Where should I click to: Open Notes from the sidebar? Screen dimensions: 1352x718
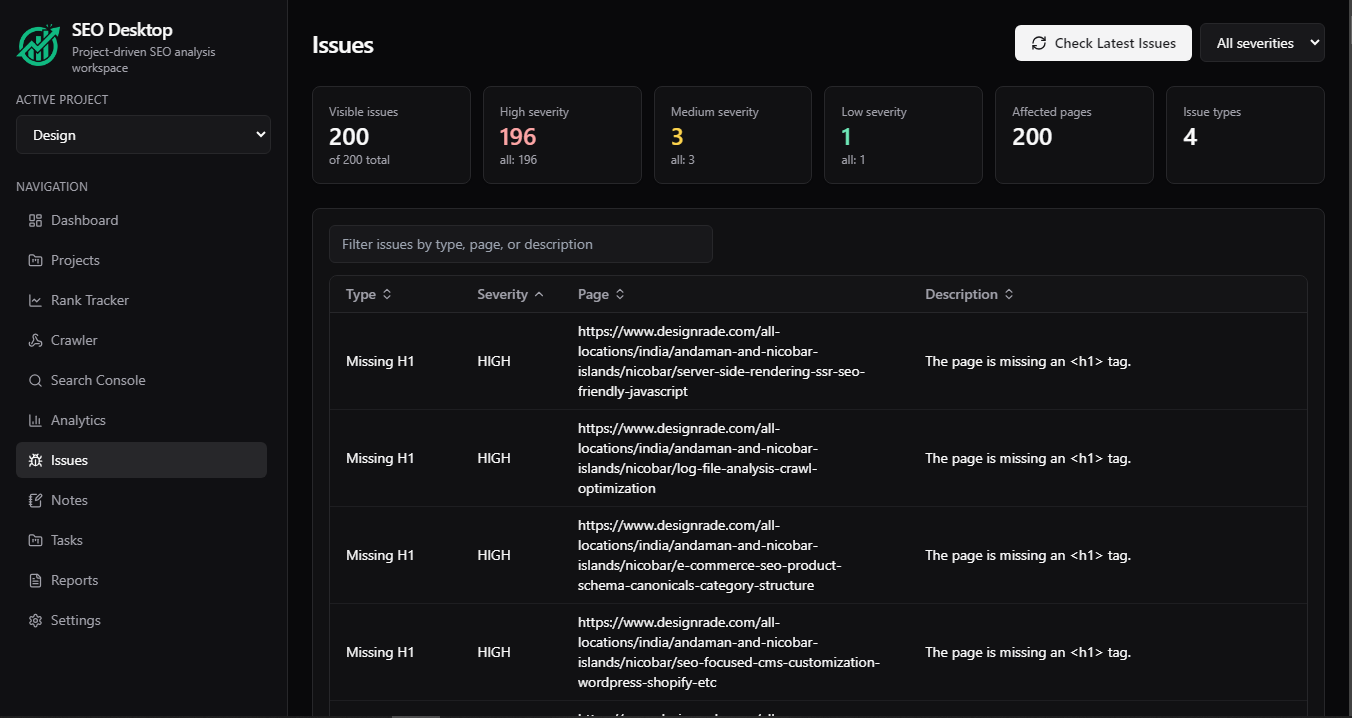(141, 500)
